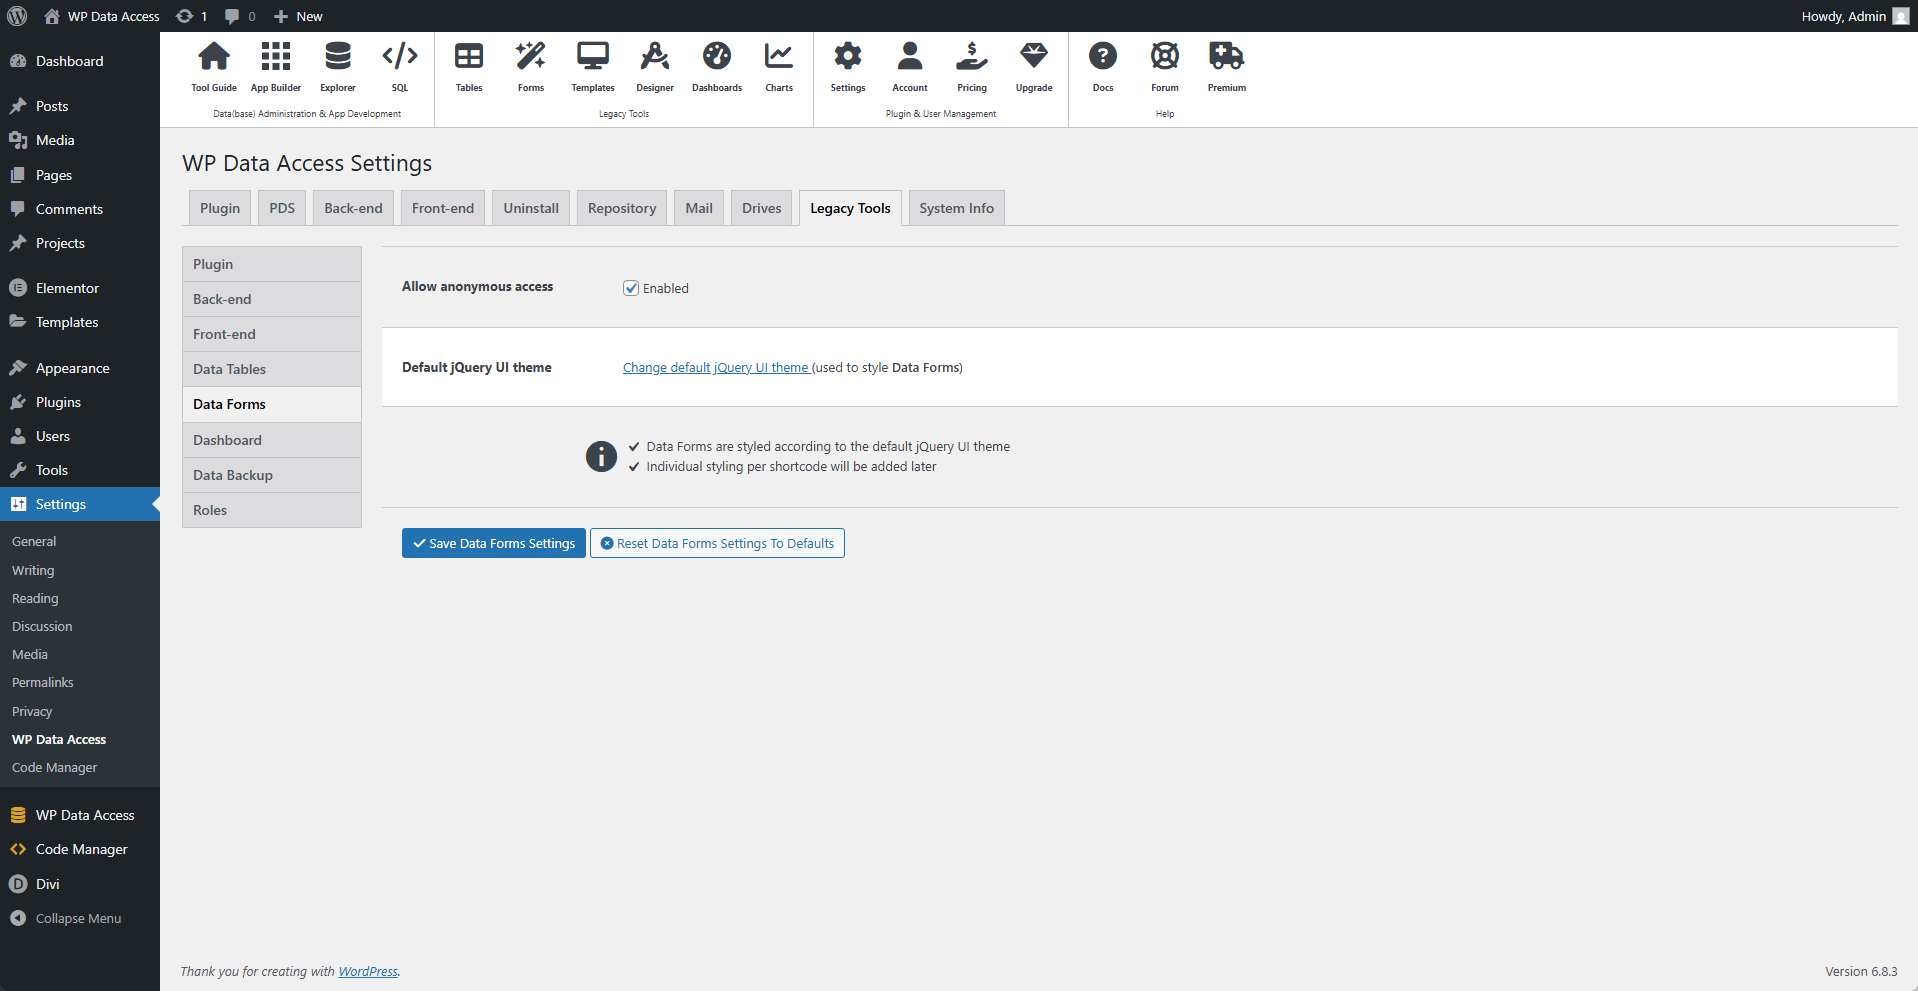Viewport: 1918px width, 991px height.
Task: Click the Howdy Admin account avatar
Action: [1900, 16]
